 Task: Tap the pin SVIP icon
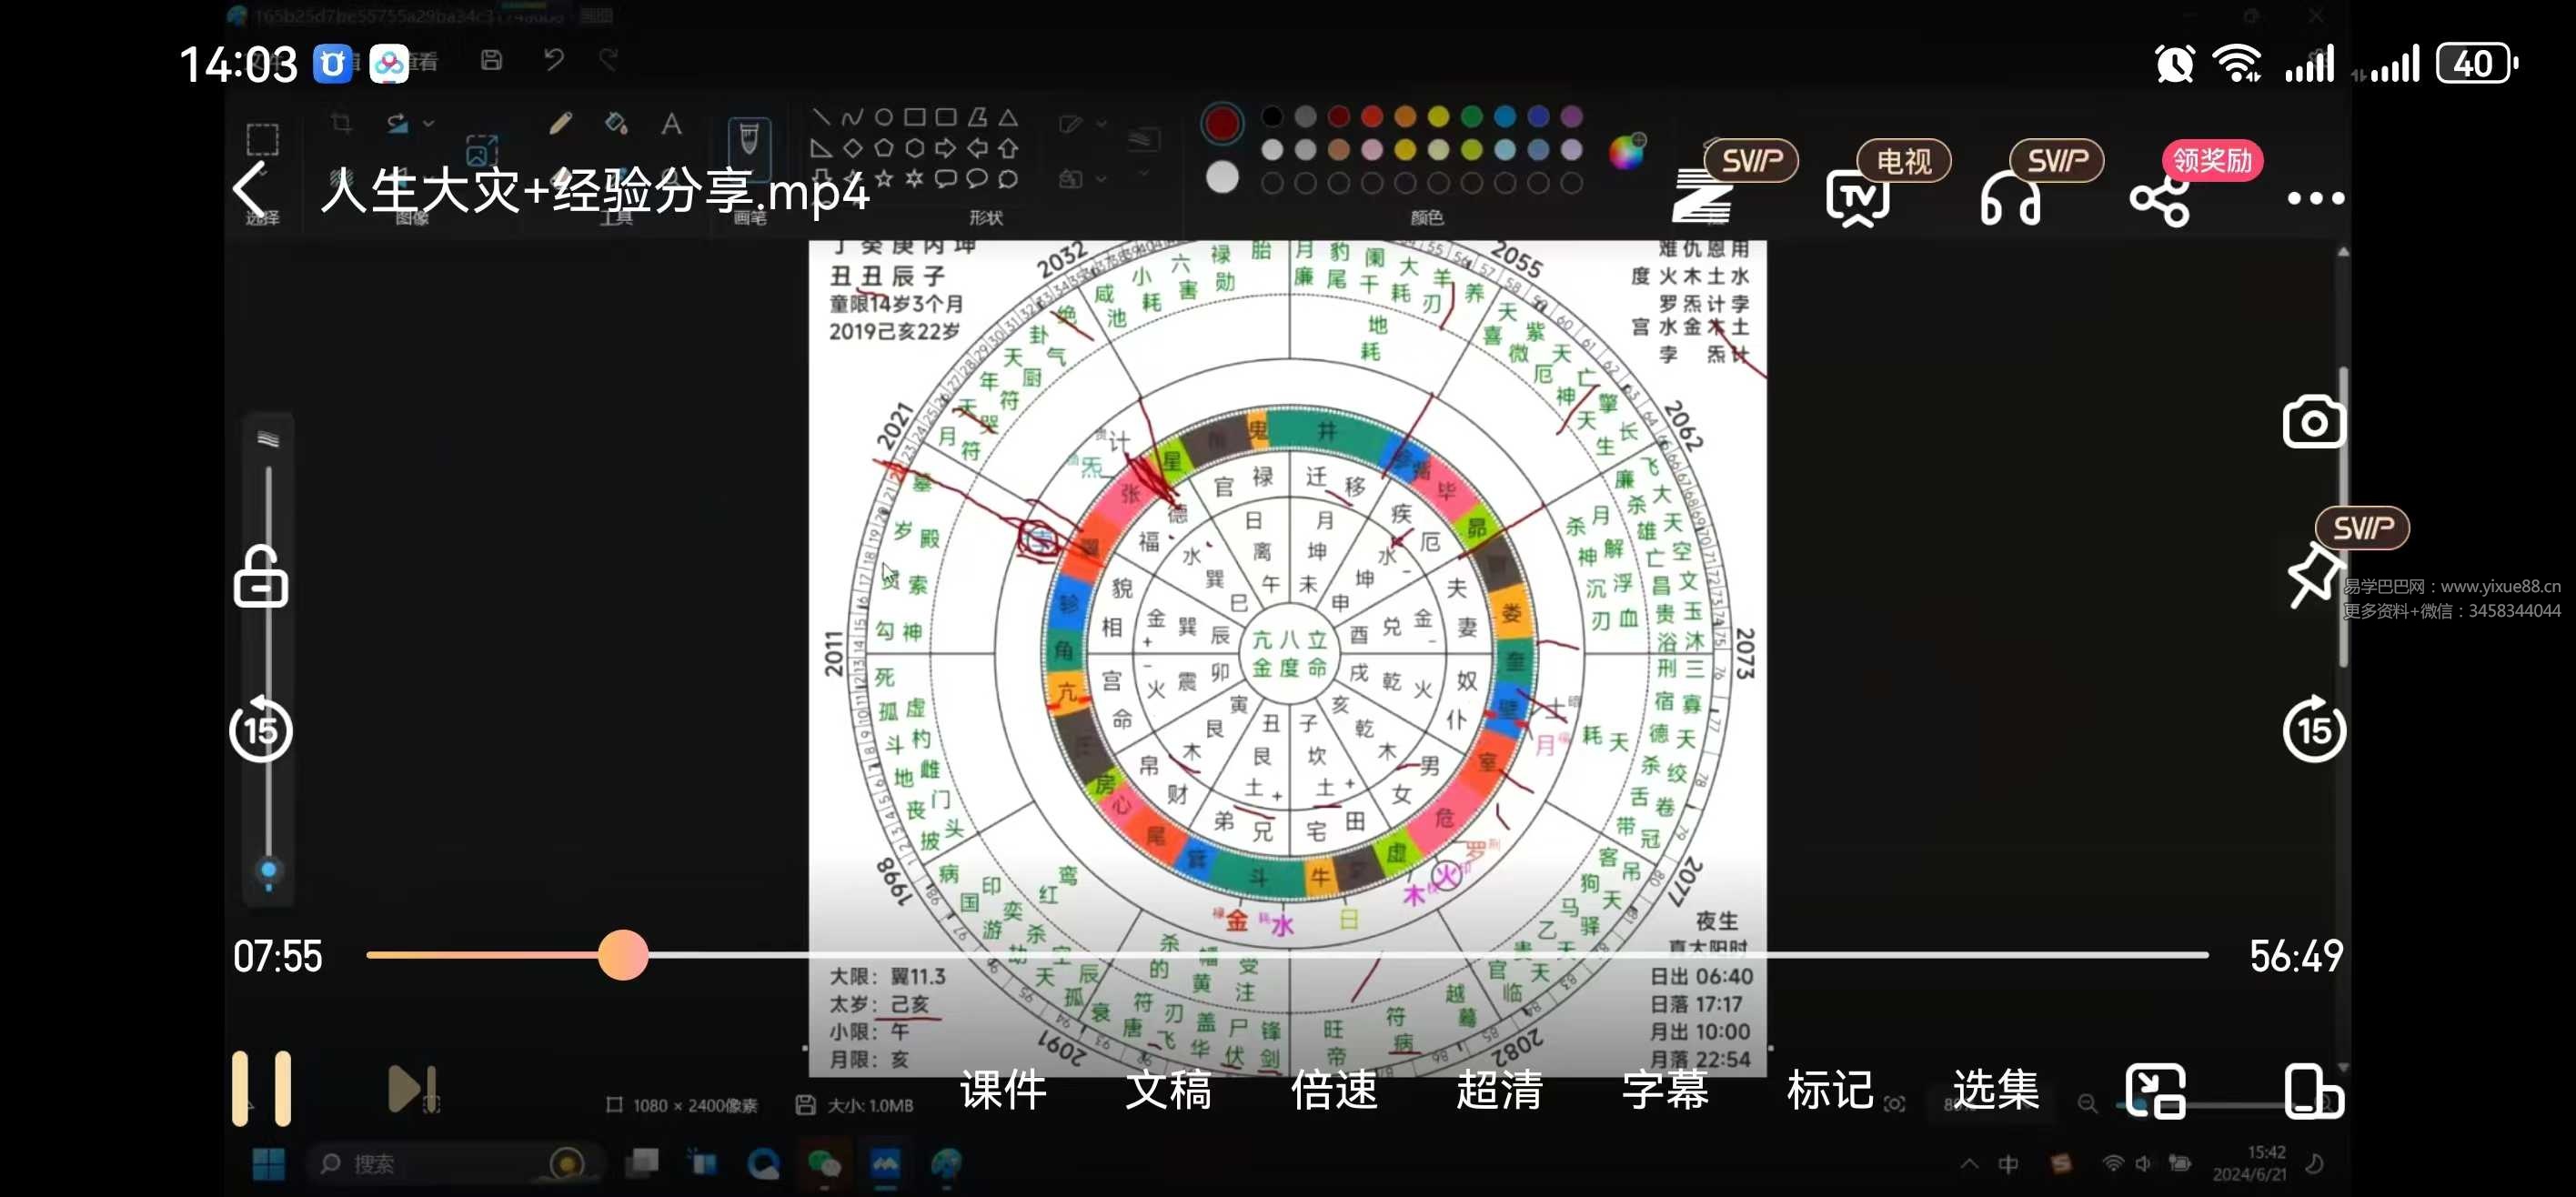2314,574
